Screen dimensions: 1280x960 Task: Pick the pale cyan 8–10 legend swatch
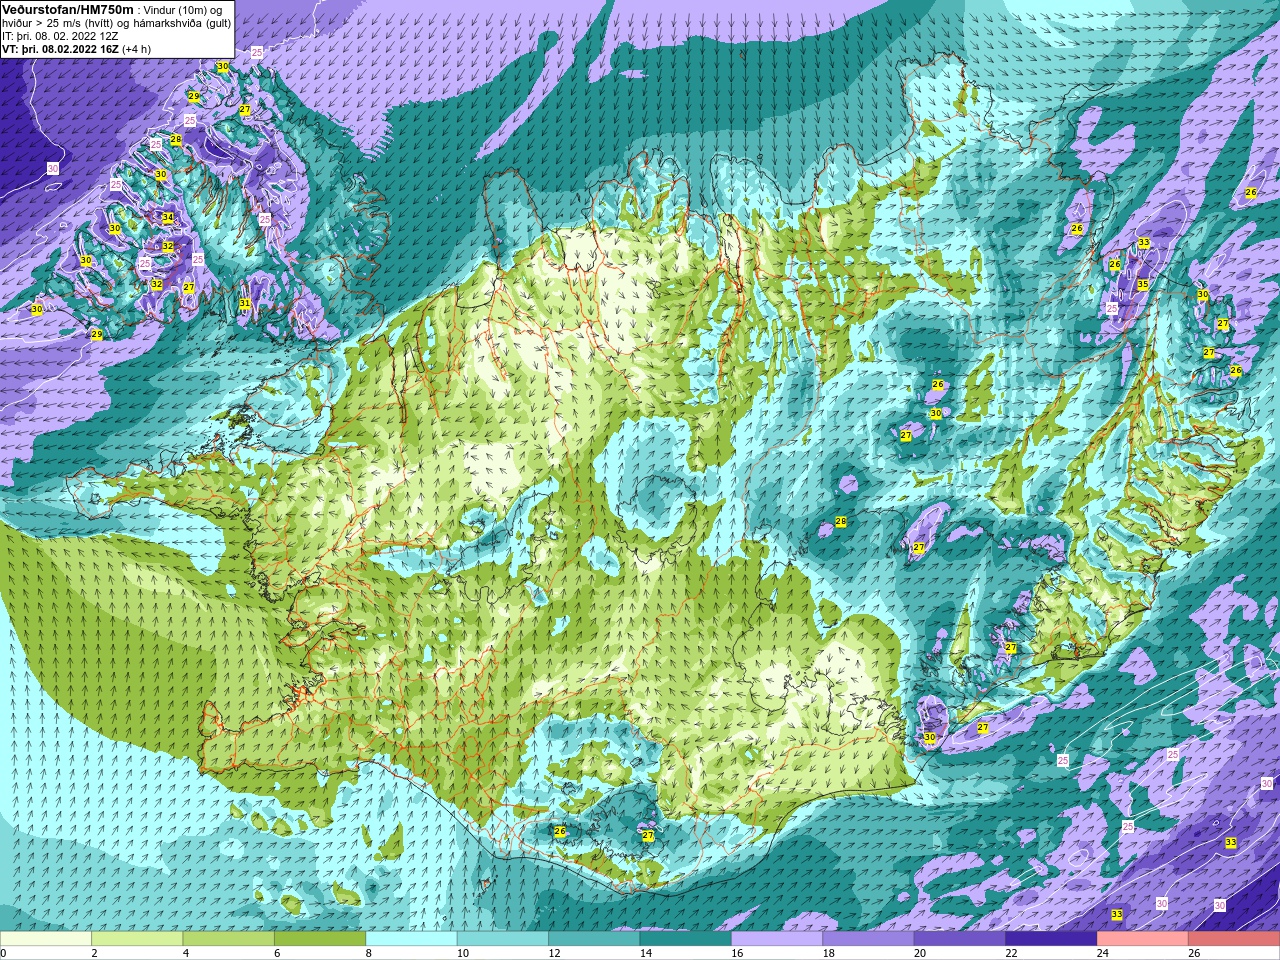coord(411,939)
